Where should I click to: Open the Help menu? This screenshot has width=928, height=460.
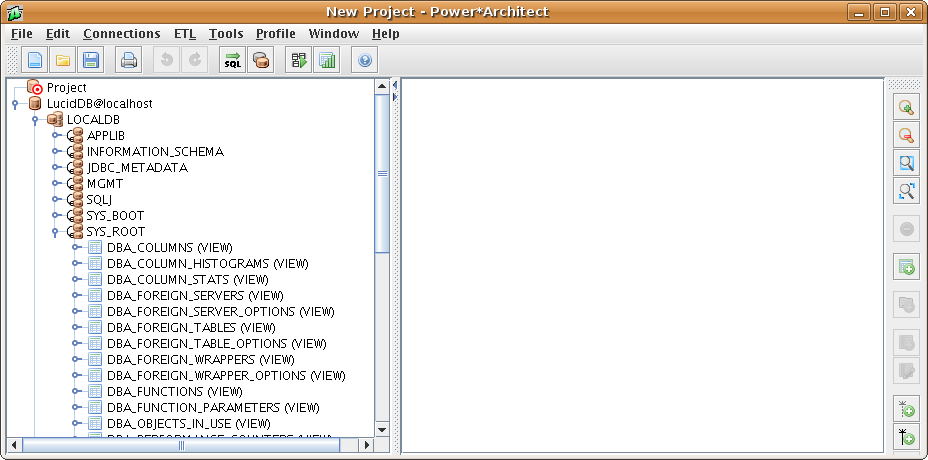[385, 34]
